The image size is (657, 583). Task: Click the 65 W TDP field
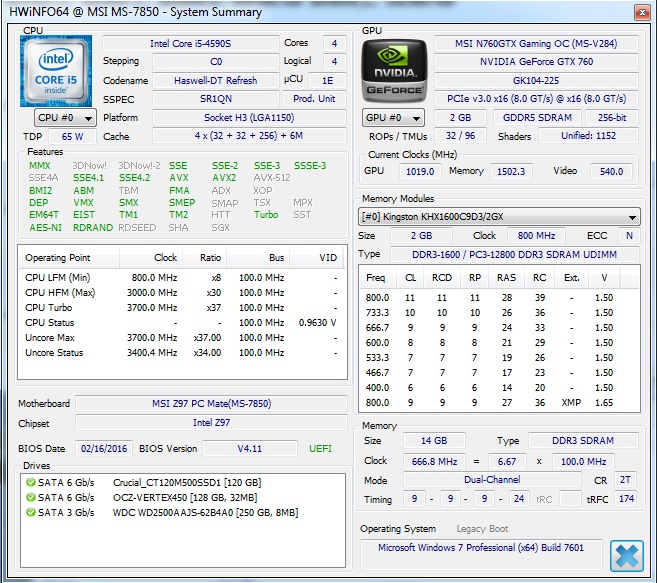(x=72, y=137)
